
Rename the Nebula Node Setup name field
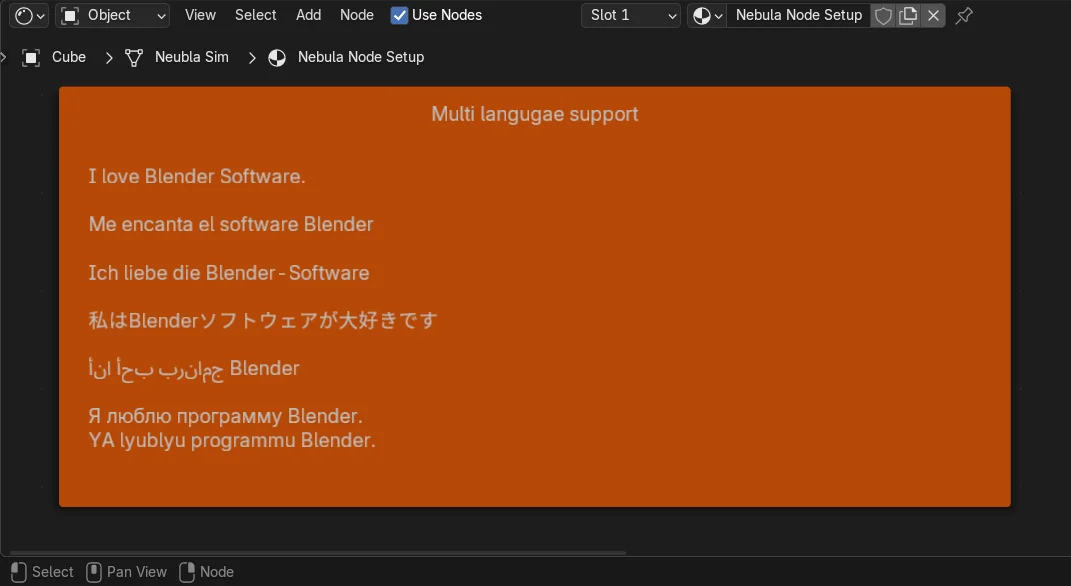798,15
